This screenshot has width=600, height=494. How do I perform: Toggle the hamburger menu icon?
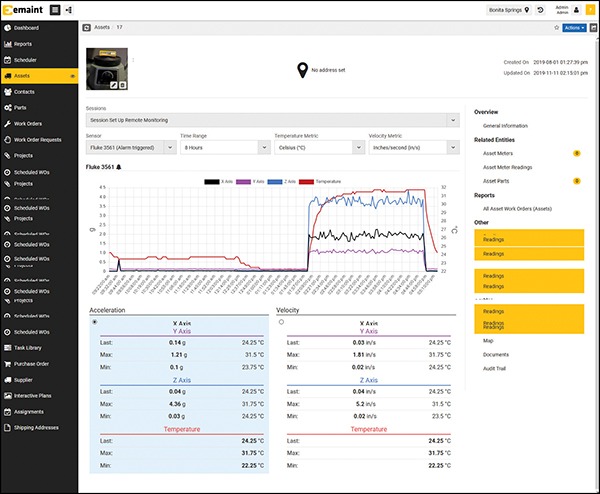click(54, 9)
